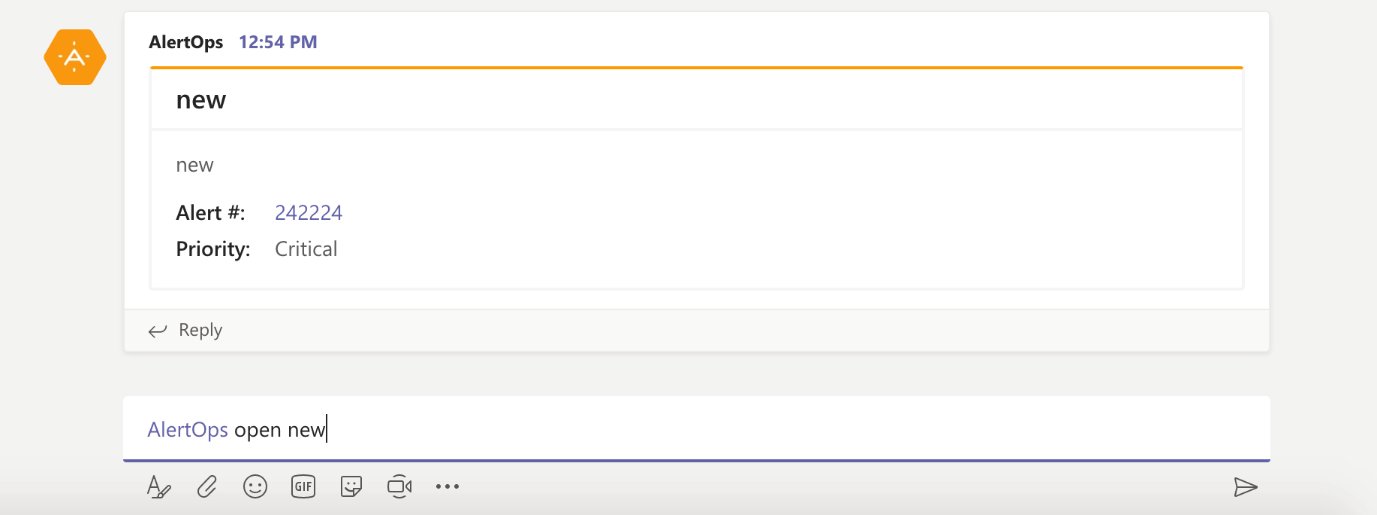This screenshot has width=1377, height=515.
Task: Open the text formatting options
Action: (x=159, y=487)
